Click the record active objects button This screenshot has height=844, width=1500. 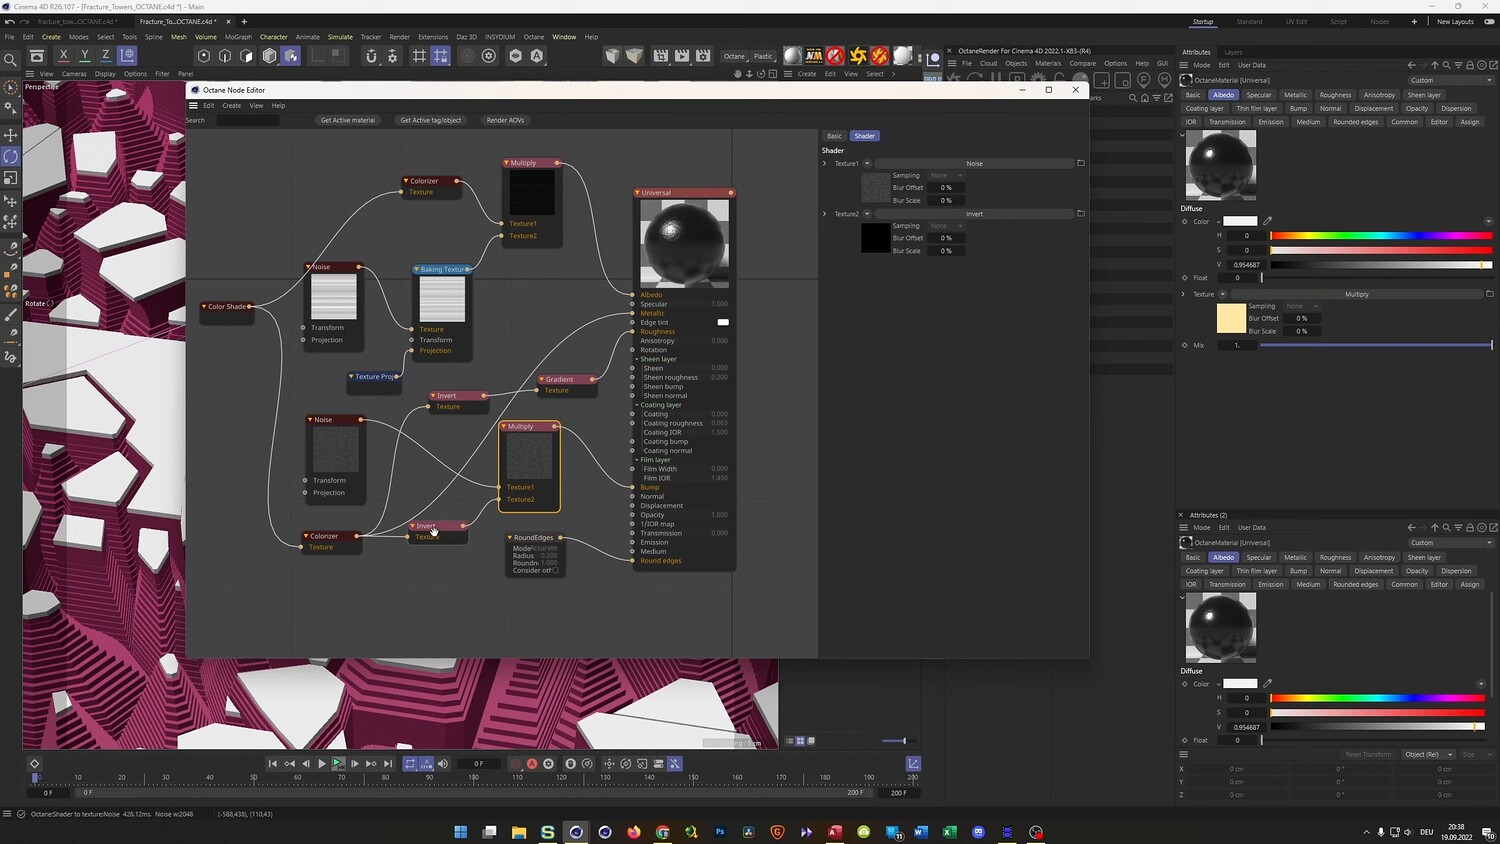516,764
